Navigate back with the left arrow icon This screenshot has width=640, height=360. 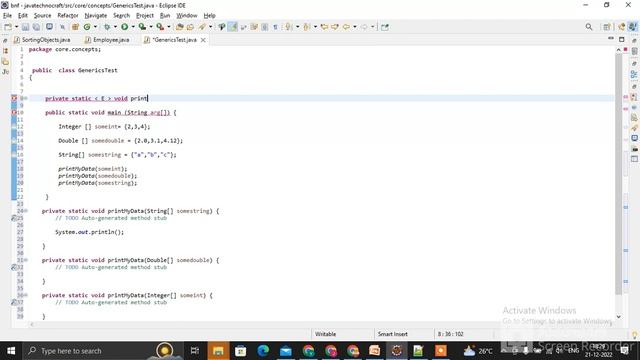[x=346, y=27]
